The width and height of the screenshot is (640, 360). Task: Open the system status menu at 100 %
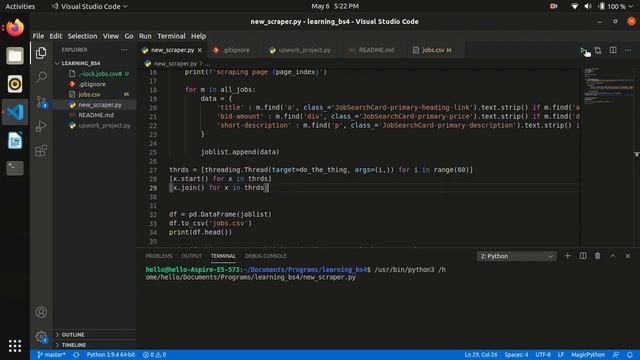pyautogui.click(x=616, y=6)
